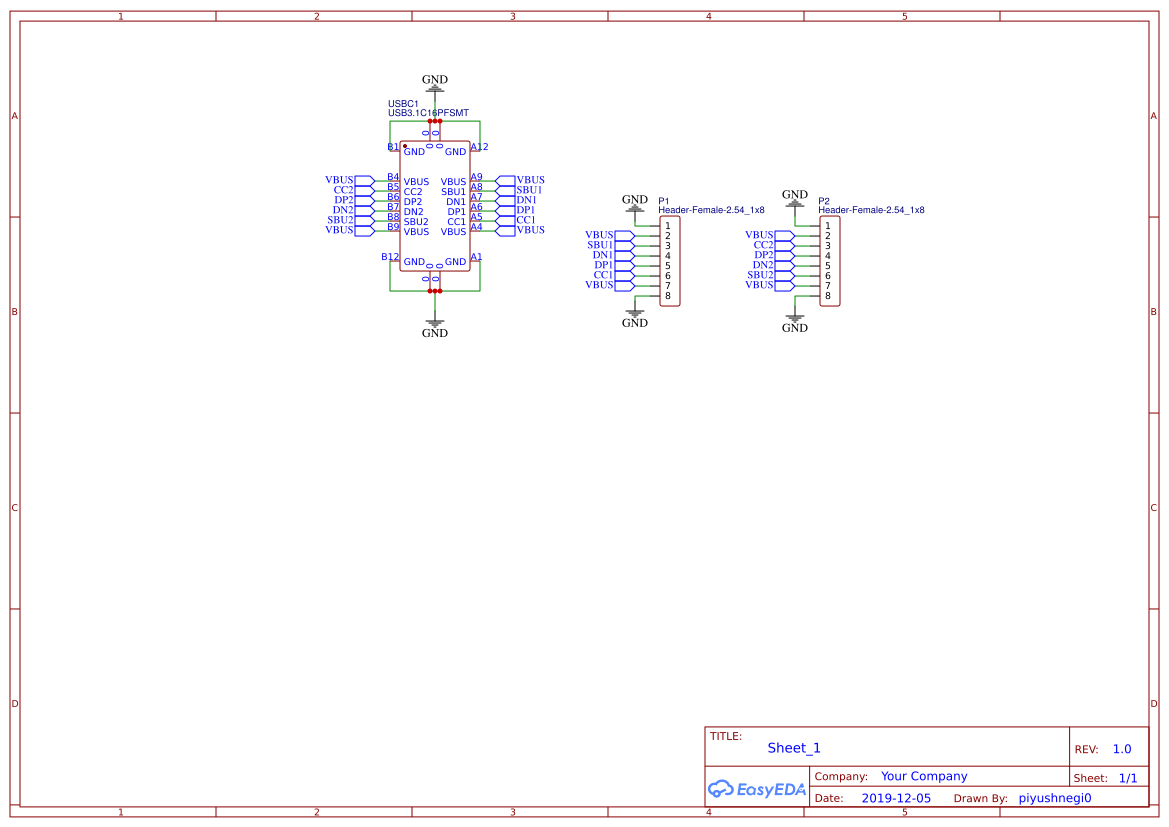The image size is (1169, 827).
Task: Select the GND power symbol above USBC1
Action: tap(434, 85)
